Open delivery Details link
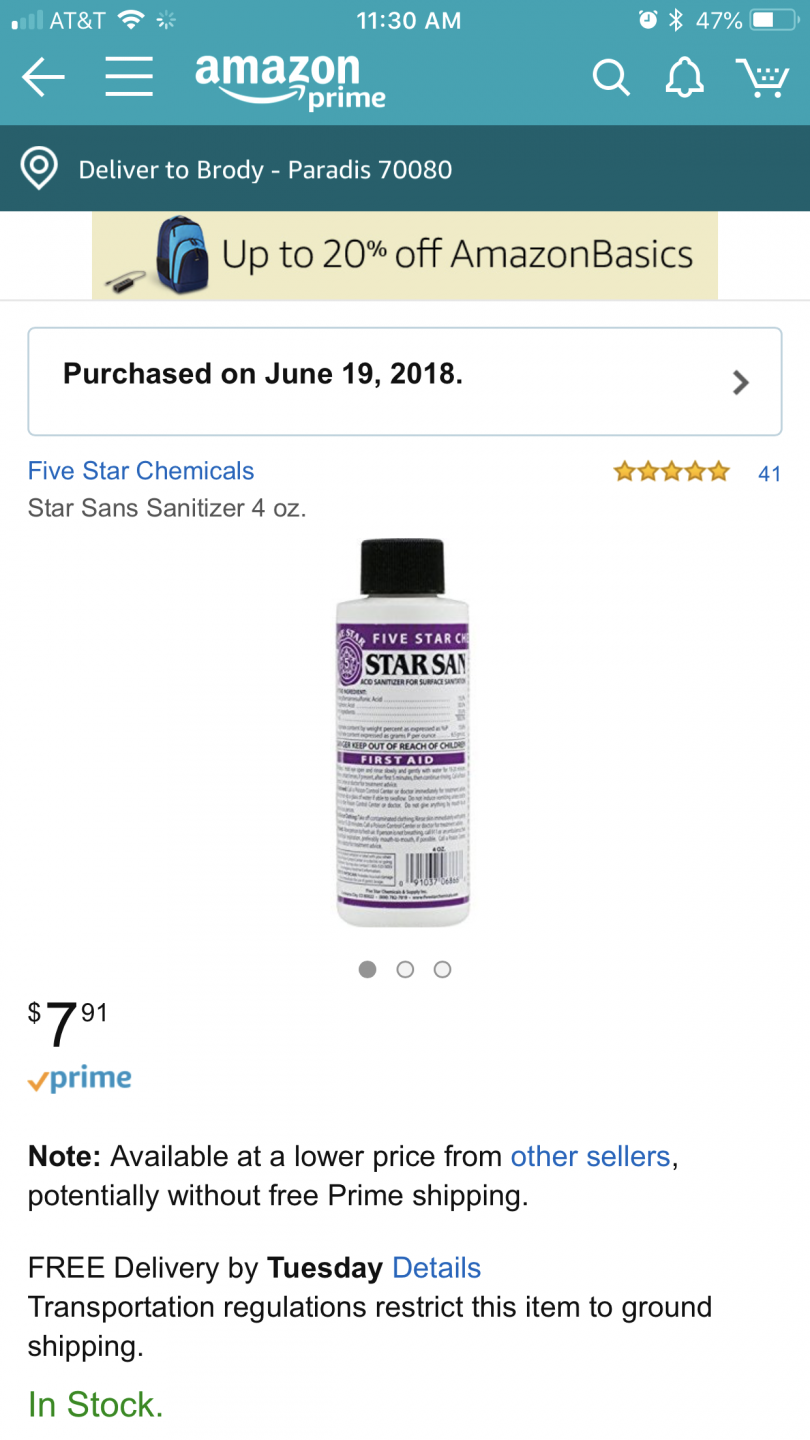 pyautogui.click(x=437, y=1269)
